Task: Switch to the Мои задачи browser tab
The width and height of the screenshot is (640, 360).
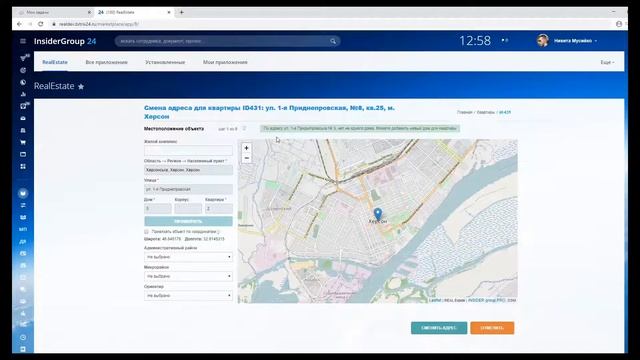Action: [x=53, y=12]
